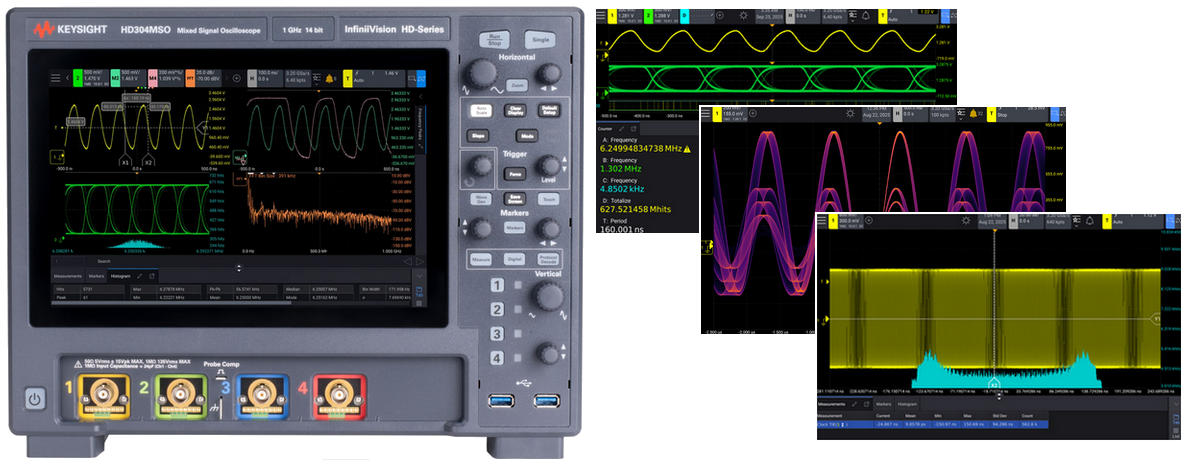Screen dimensions: 1184x464
Task: Switch to the Measurements tab on the oscilloscope display
Action: click(68, 277)
